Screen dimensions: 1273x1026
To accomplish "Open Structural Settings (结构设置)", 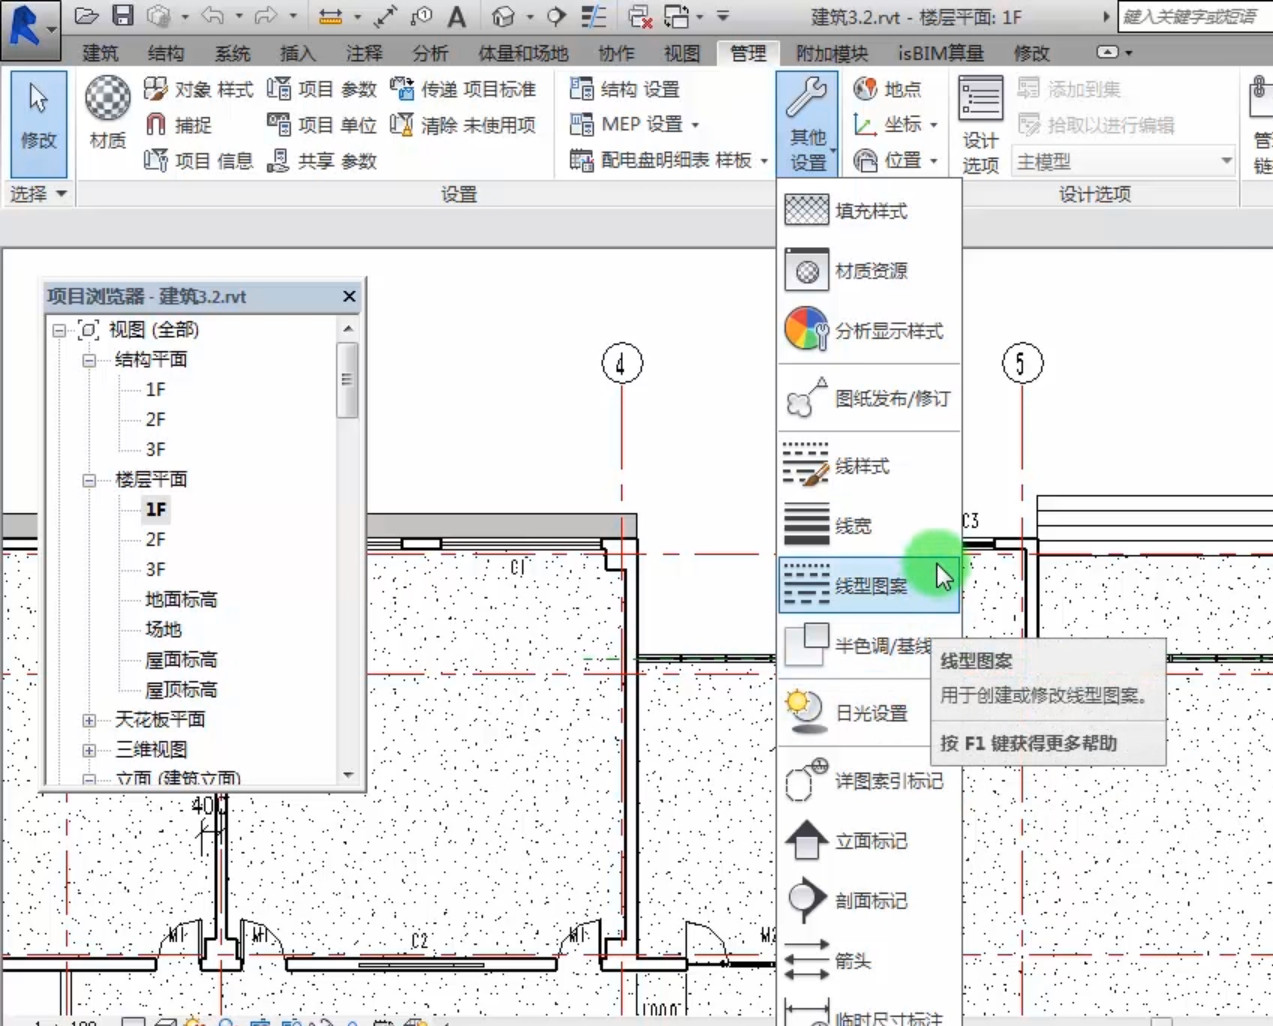I will coord(625,89).
